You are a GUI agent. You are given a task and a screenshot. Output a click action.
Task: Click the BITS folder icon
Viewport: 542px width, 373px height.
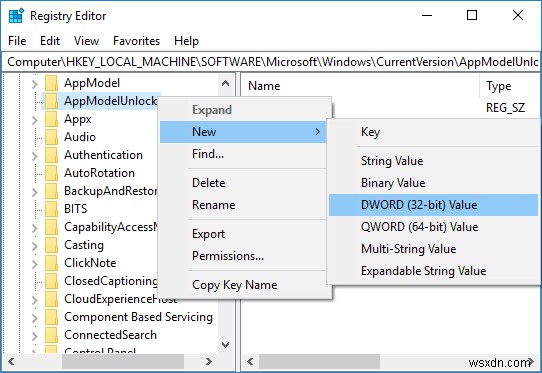[x=51, y=209]
